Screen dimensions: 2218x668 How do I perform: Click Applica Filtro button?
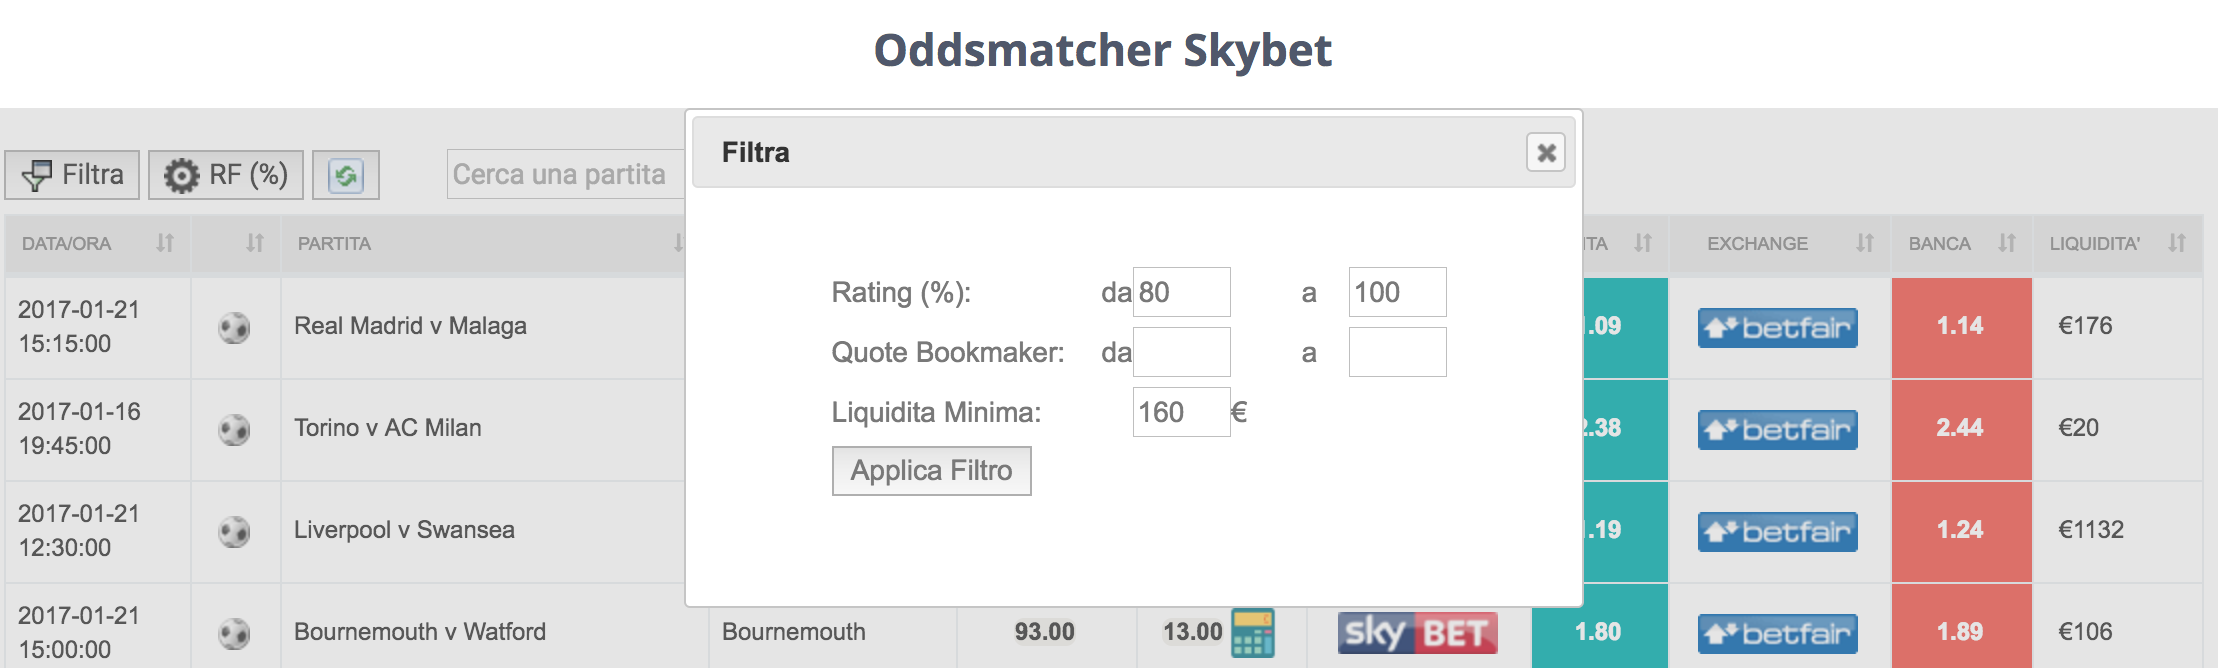932,471
